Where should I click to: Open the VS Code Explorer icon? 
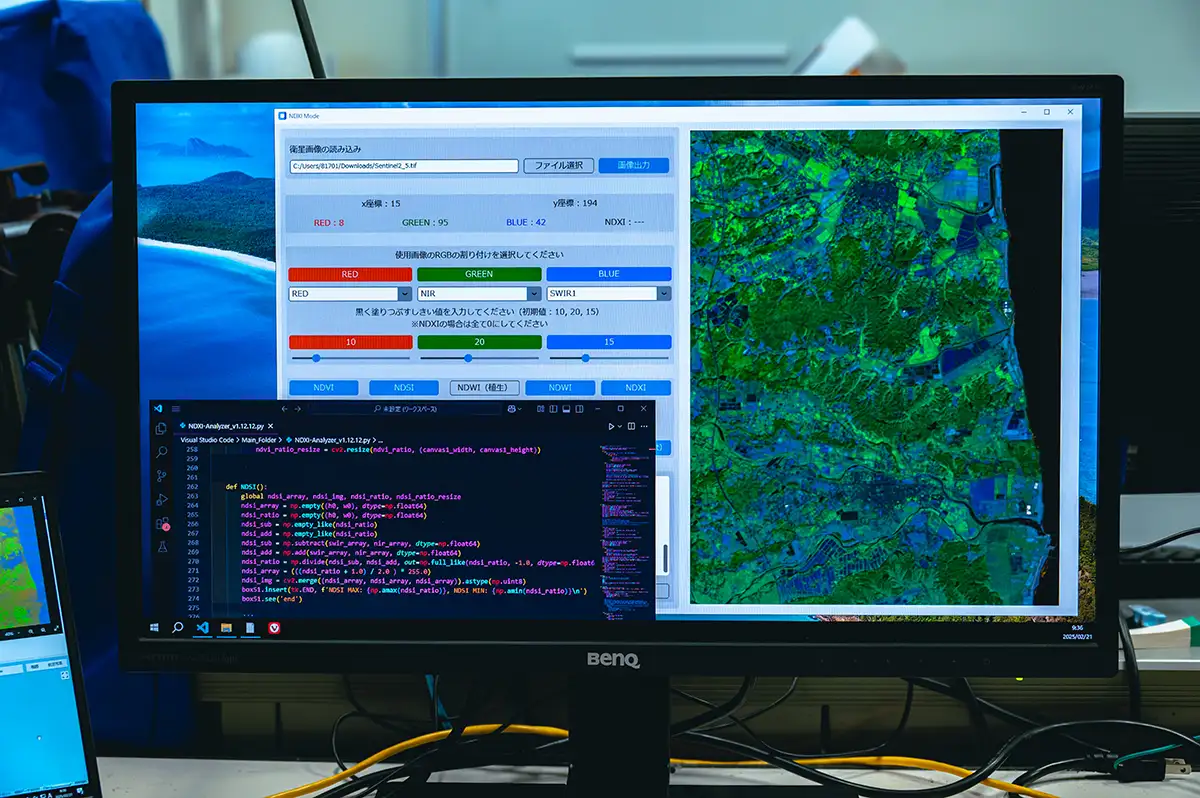pos(161,429)
